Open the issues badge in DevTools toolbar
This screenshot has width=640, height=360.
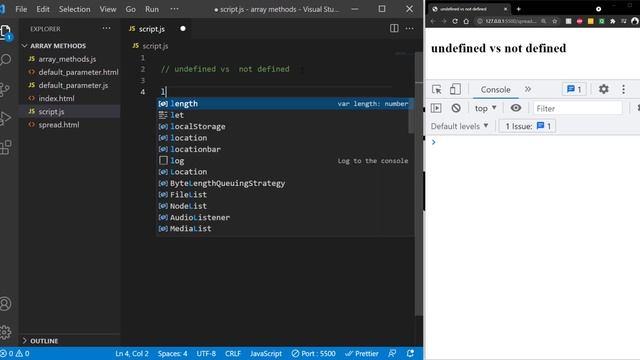pyautogui.click(x=574, y=89)
